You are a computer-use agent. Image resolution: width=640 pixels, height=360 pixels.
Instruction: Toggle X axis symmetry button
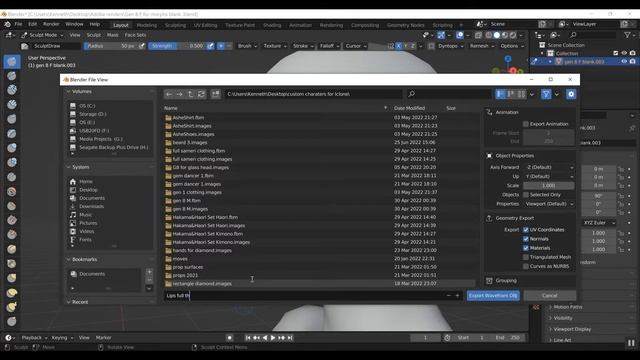click(398, 46)
